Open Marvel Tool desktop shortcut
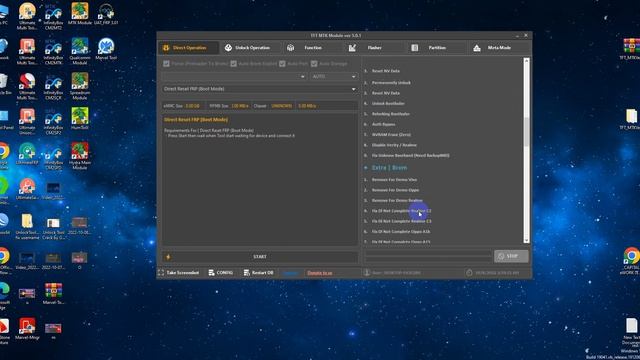640x360 pixels. point(106,49)
